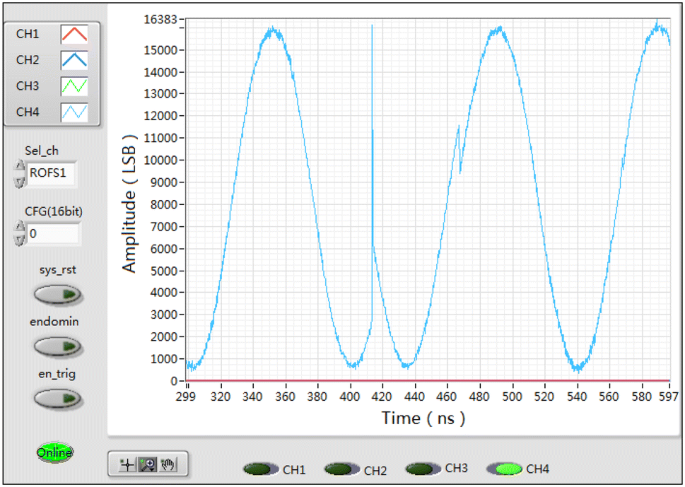
Task: Click the CH3 label in plot legend
Action: pyautogui.click(x=28, y=86)
